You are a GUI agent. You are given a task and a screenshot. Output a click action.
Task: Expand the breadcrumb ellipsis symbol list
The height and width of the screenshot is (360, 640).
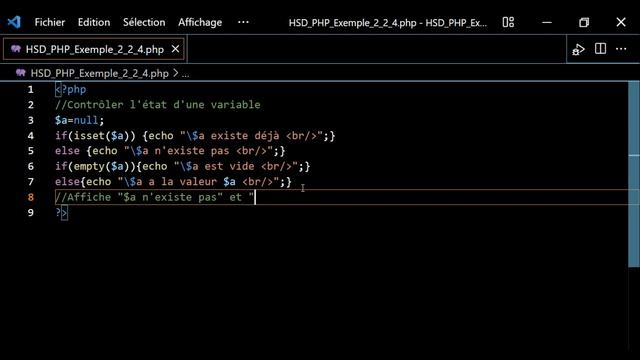point(185,74)
